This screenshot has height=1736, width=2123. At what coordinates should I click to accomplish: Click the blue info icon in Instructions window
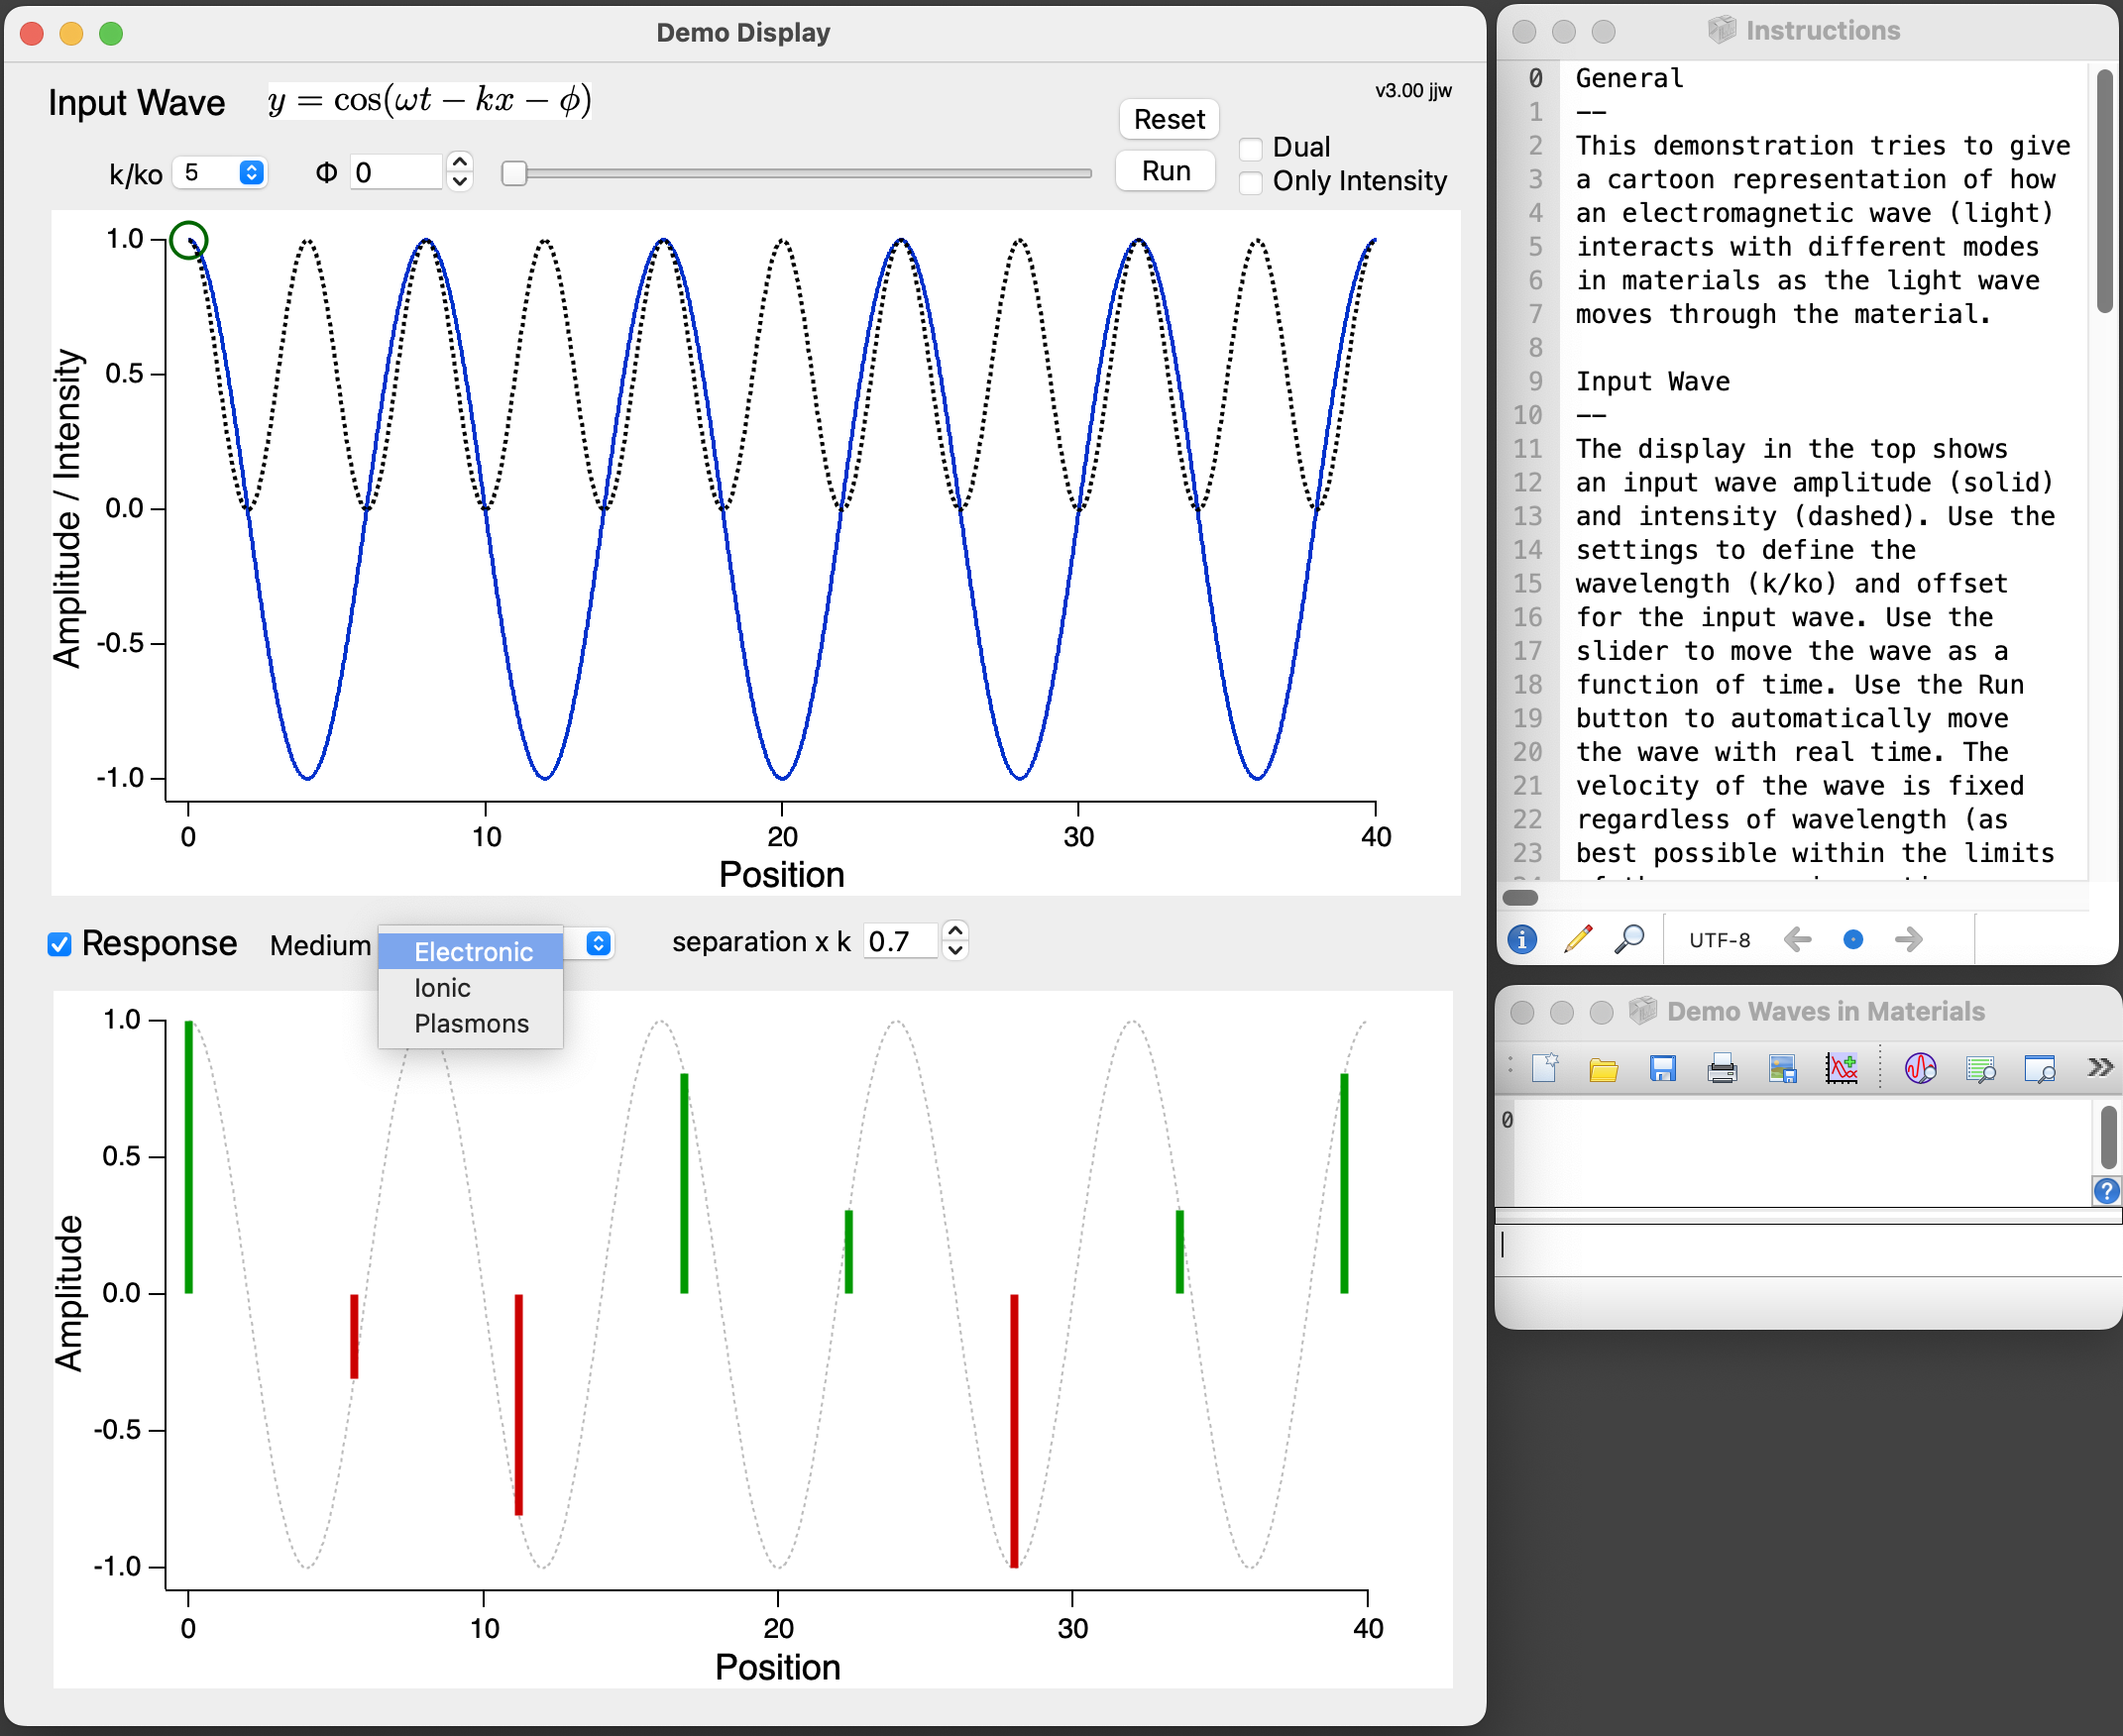1522,940
